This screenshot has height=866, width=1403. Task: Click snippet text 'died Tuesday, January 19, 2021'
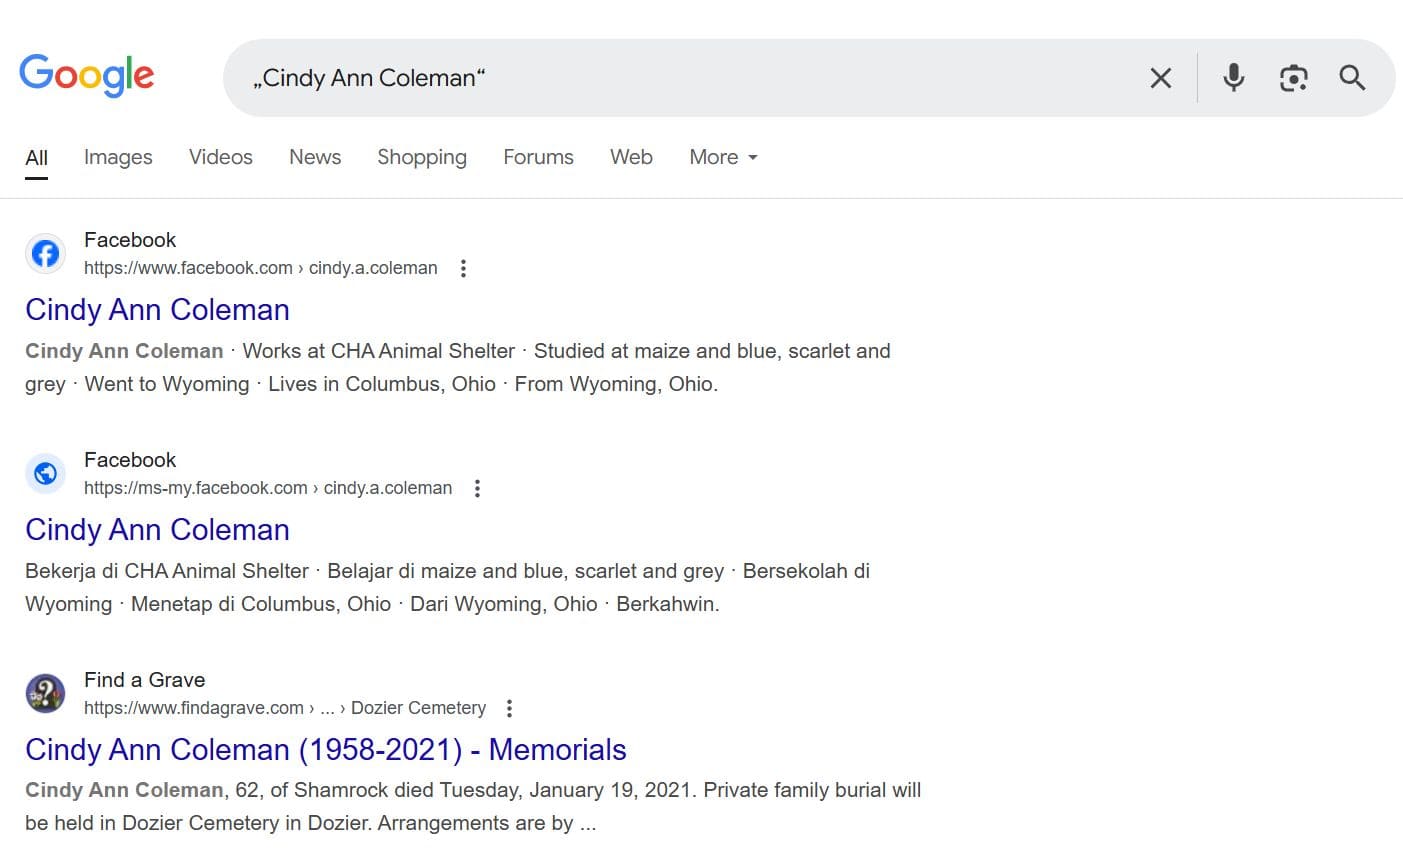(x=543, y=790)
